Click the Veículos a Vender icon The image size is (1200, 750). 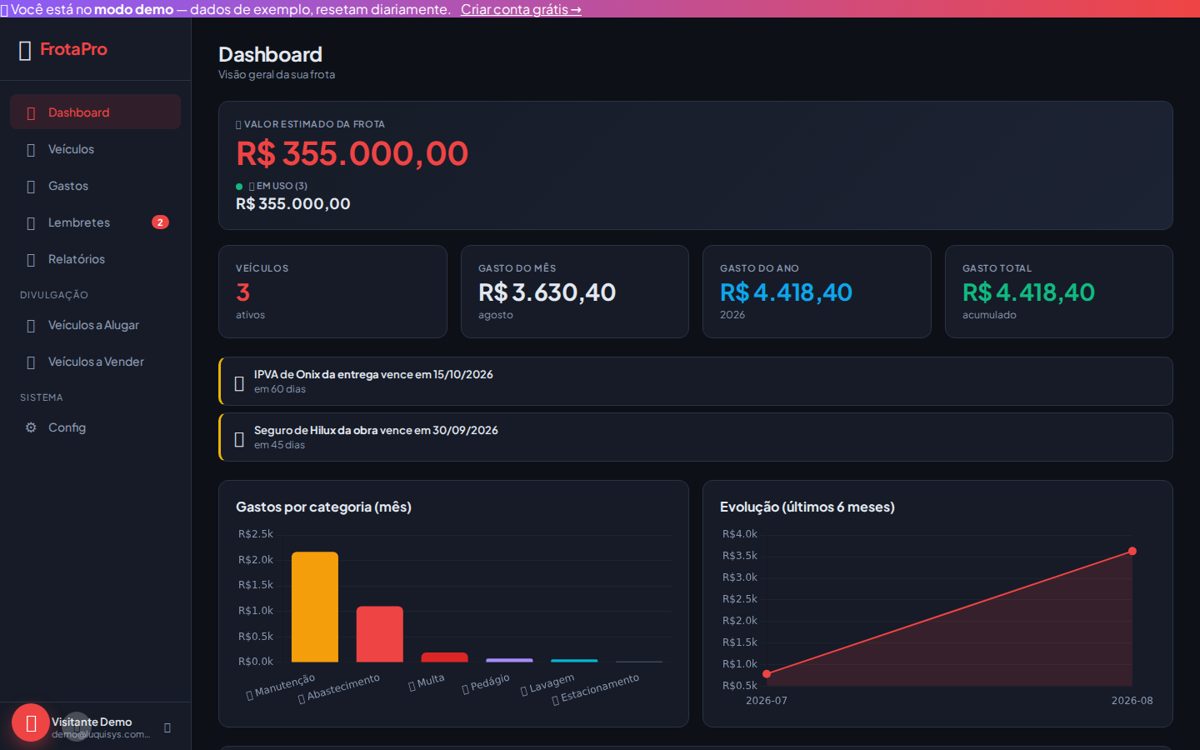[31, 361]
